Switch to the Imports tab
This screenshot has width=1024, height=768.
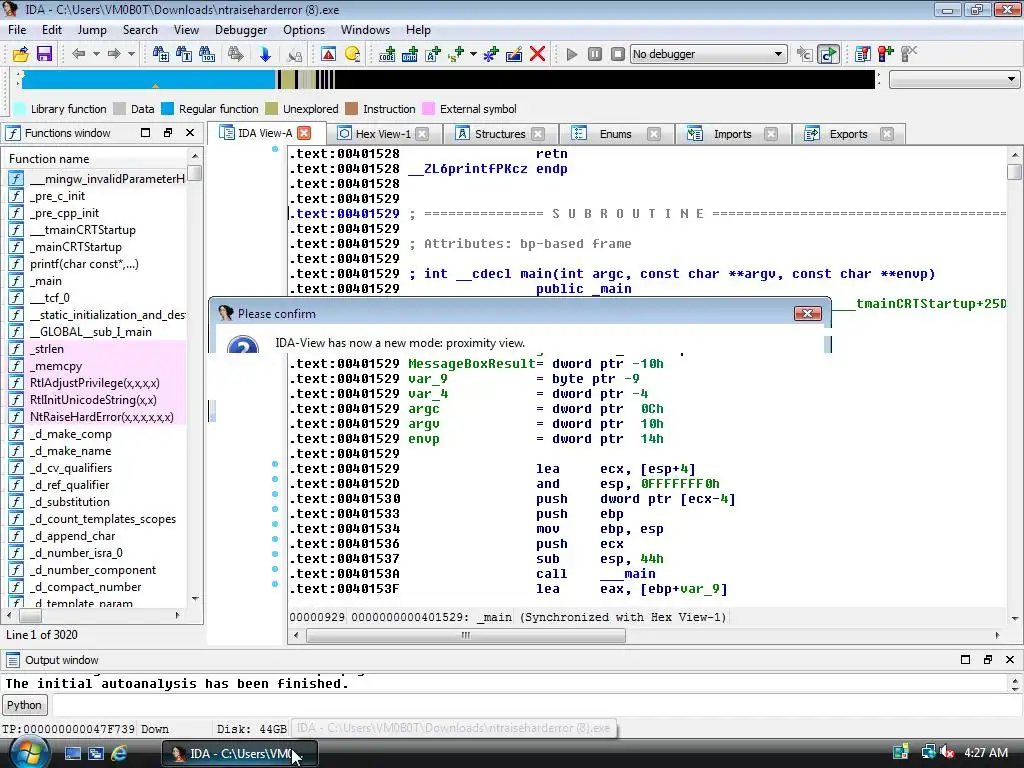coord(732,134)
